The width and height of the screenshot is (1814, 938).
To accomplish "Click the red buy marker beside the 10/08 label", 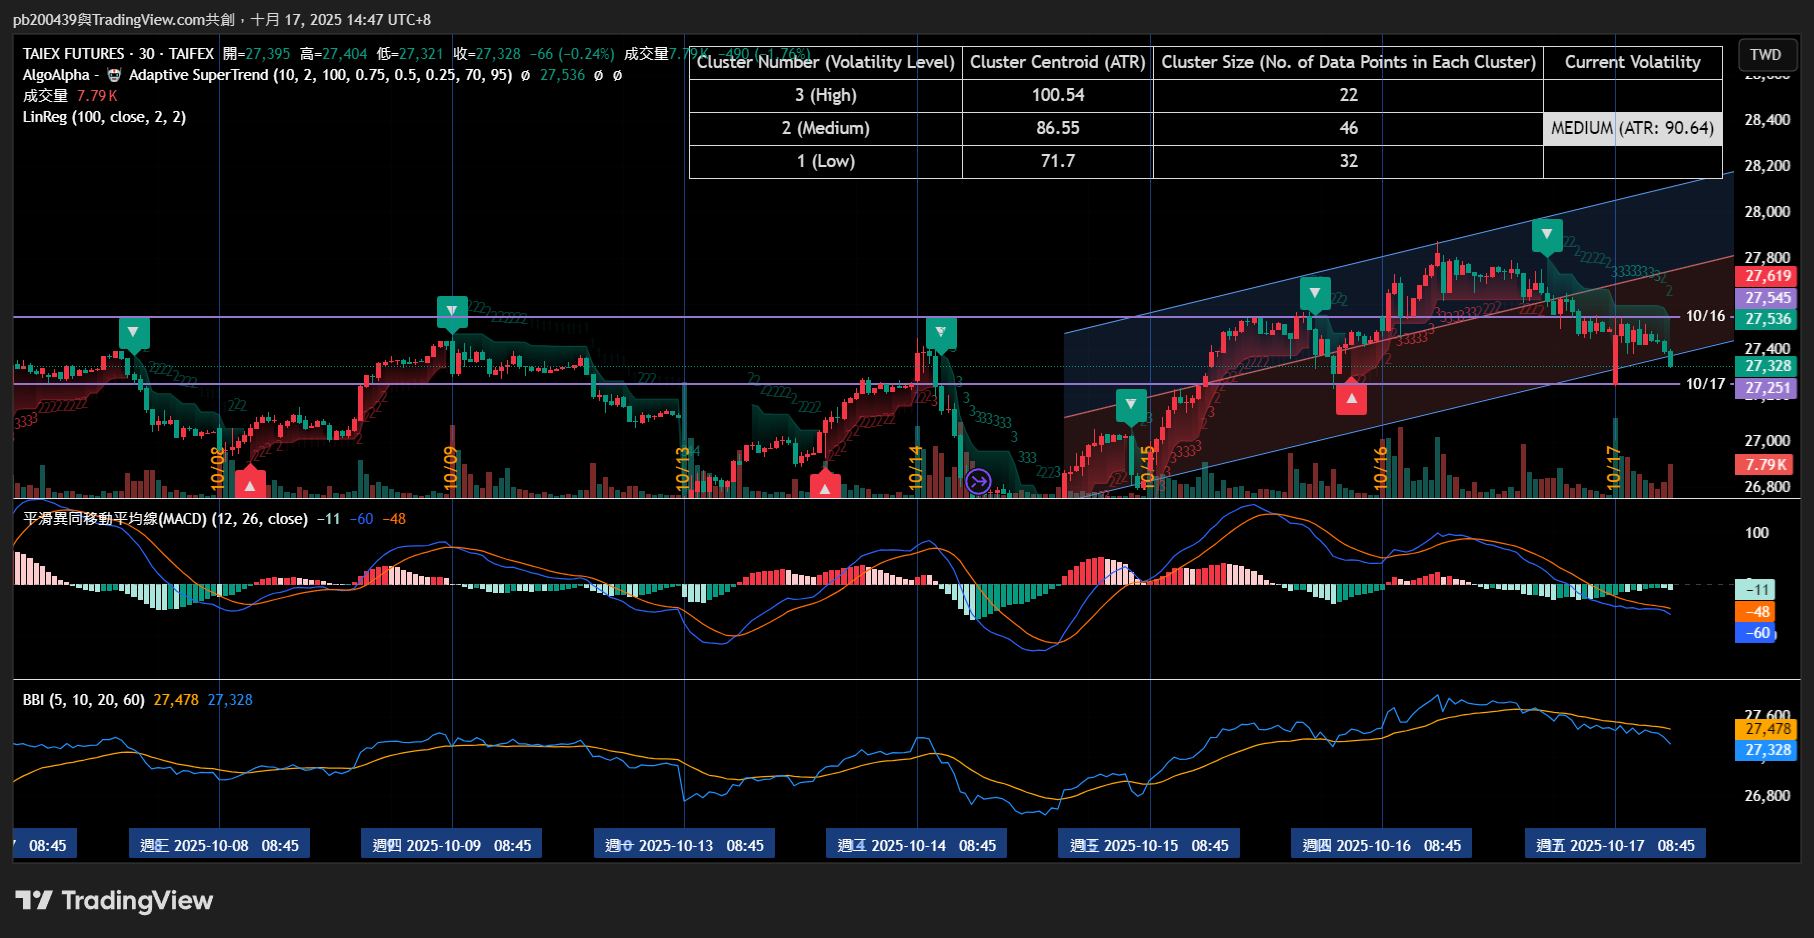I will (249, 483).
